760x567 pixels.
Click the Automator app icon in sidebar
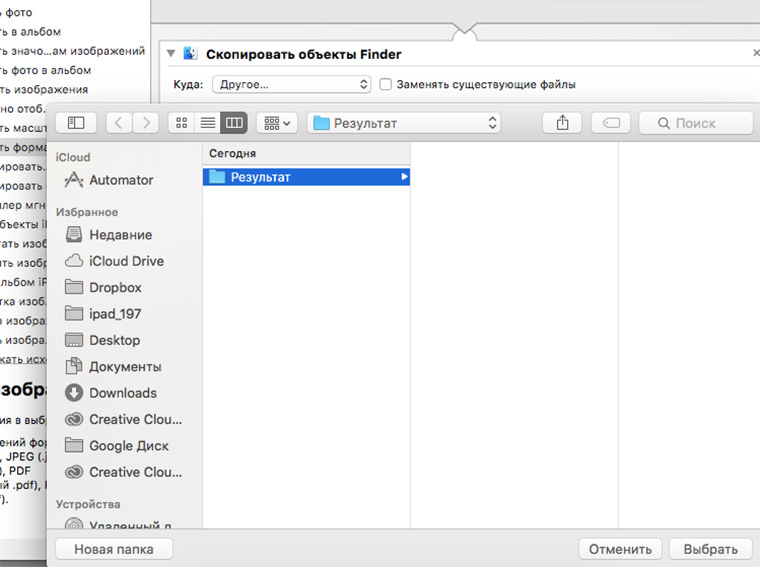tap(74, 180)
